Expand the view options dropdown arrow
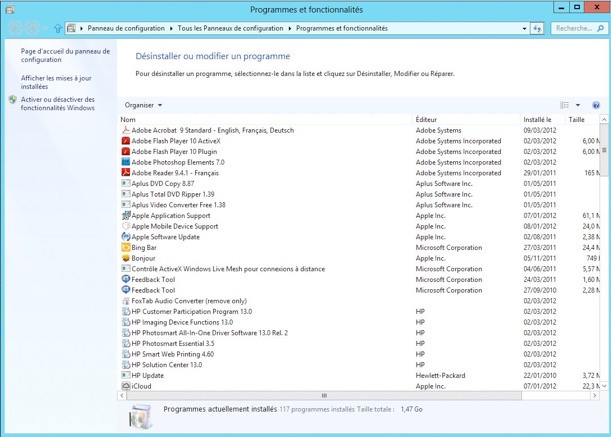Image resolution: width=611 pixels, height=437 pixels. coord(578,105)
